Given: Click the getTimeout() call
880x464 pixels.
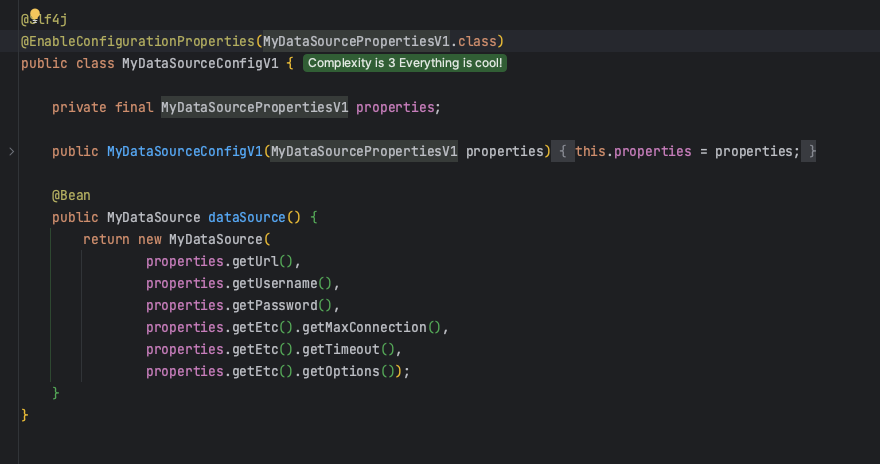Looking at the screenshot, I should click(x=349, y=349).
